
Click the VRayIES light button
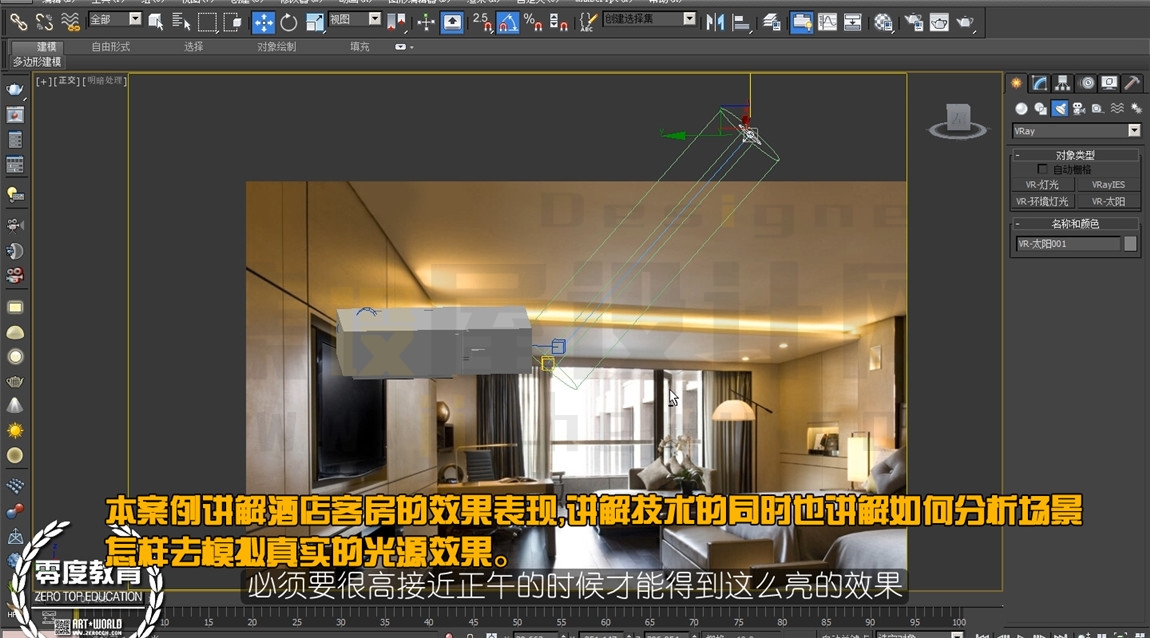click(x=1107, y=185)
